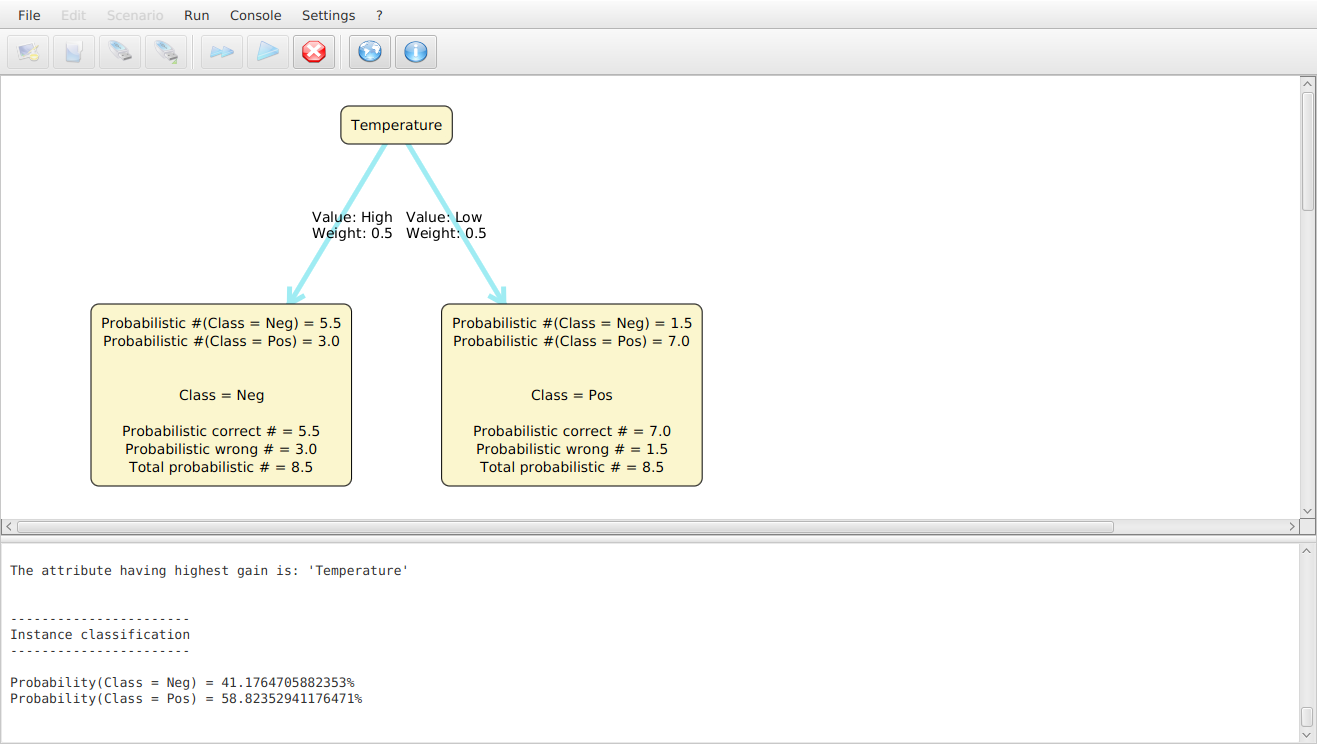The image size is (1317, 744).
Task: Click 'The attribute having highest gain' console line
Action: point(209,570)
